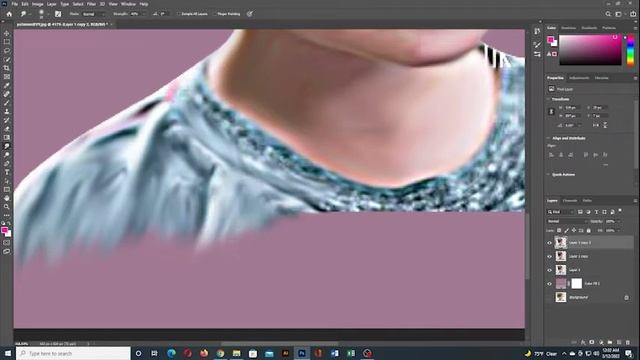Open the search icon at top right
This screenshot has height=360, width=640.
[608, 14]
